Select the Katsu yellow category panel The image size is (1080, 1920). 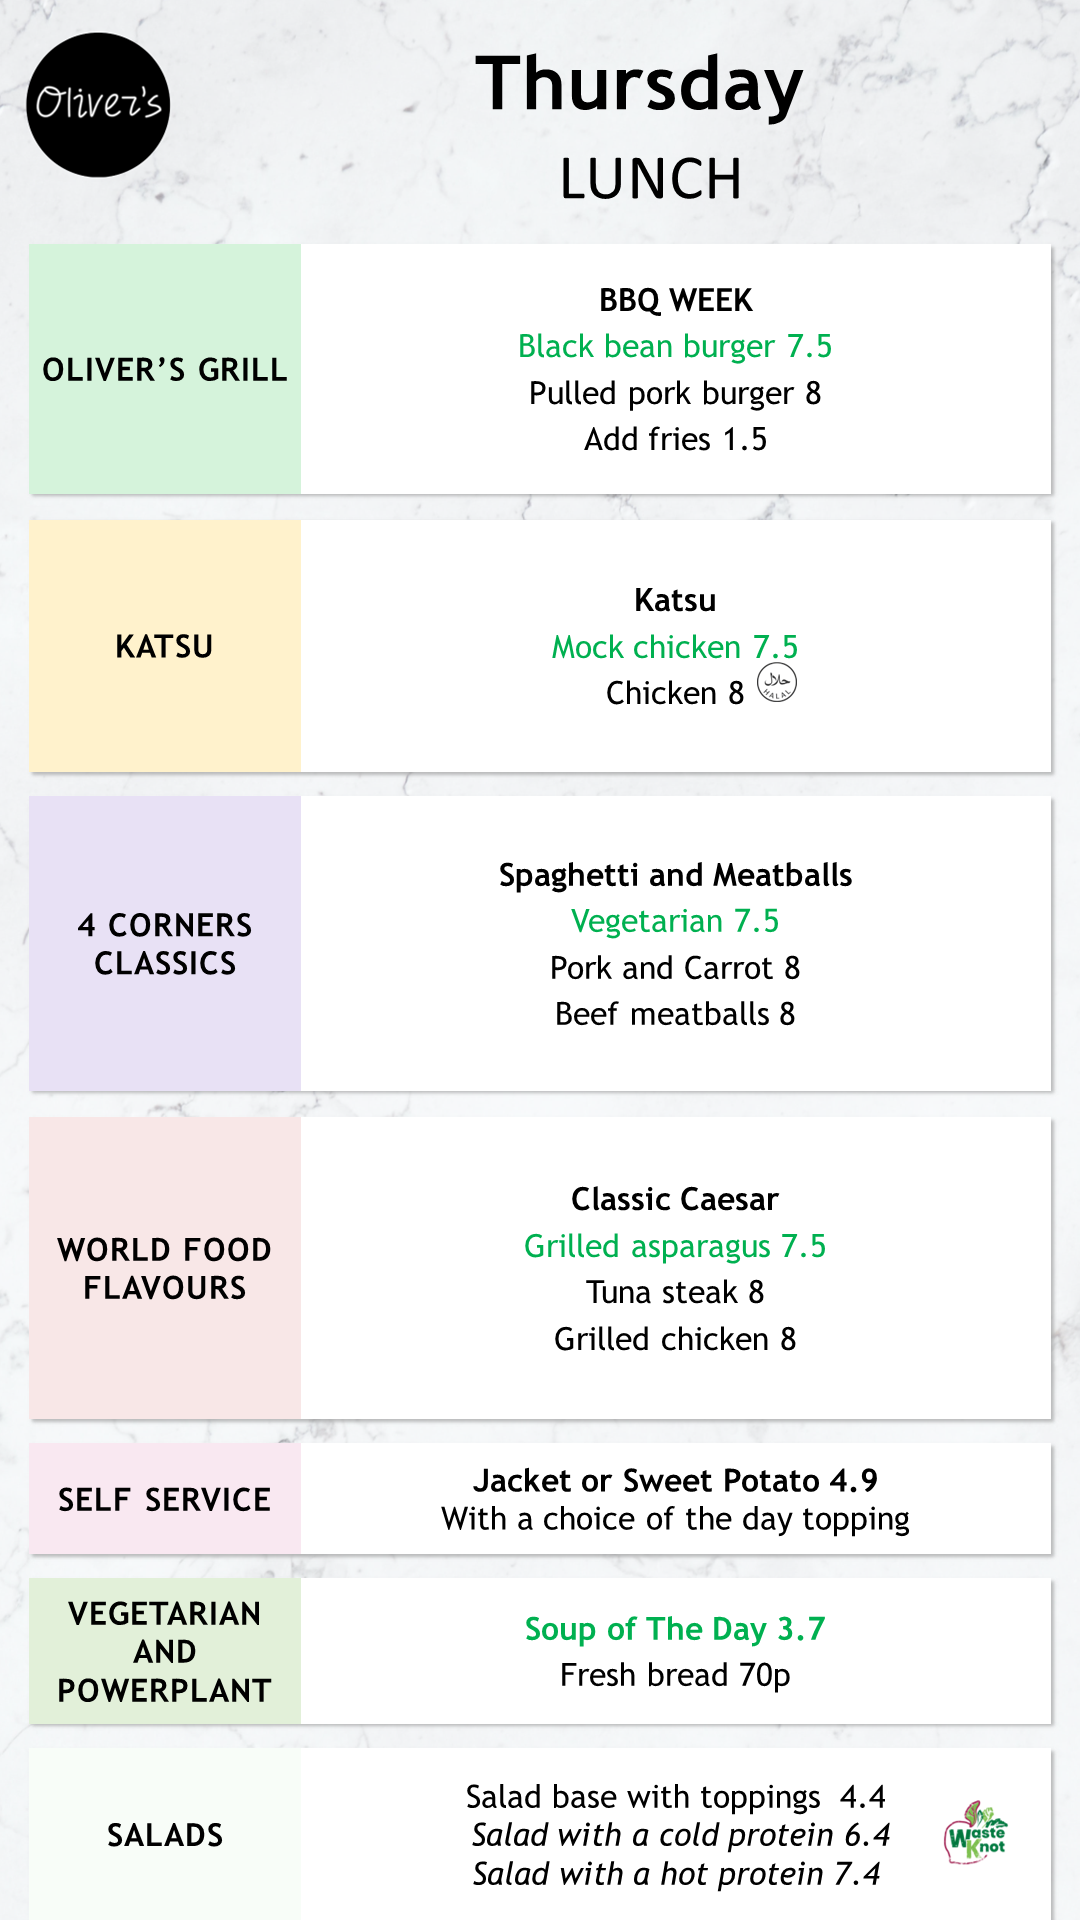165,646
